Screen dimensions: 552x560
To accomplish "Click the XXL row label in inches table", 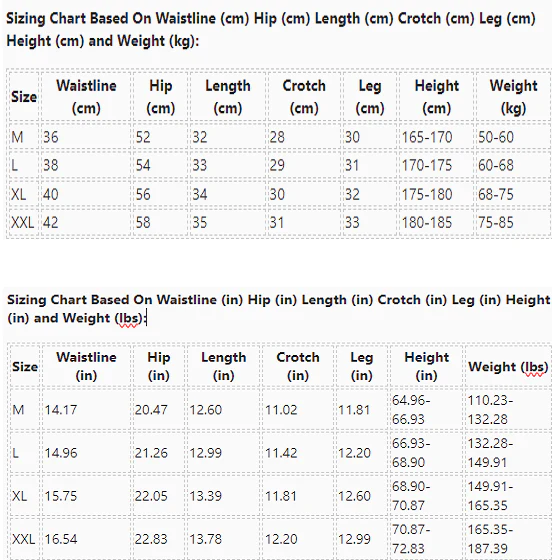I will (x=25, y=539).
